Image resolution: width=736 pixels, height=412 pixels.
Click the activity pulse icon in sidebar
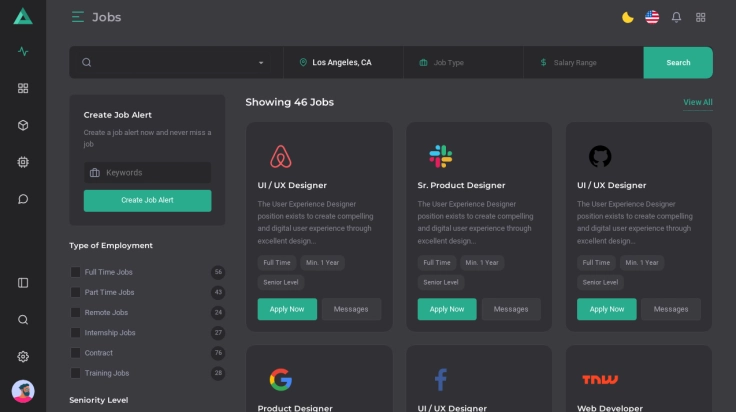pyautogui.click(x=23, y=52)
